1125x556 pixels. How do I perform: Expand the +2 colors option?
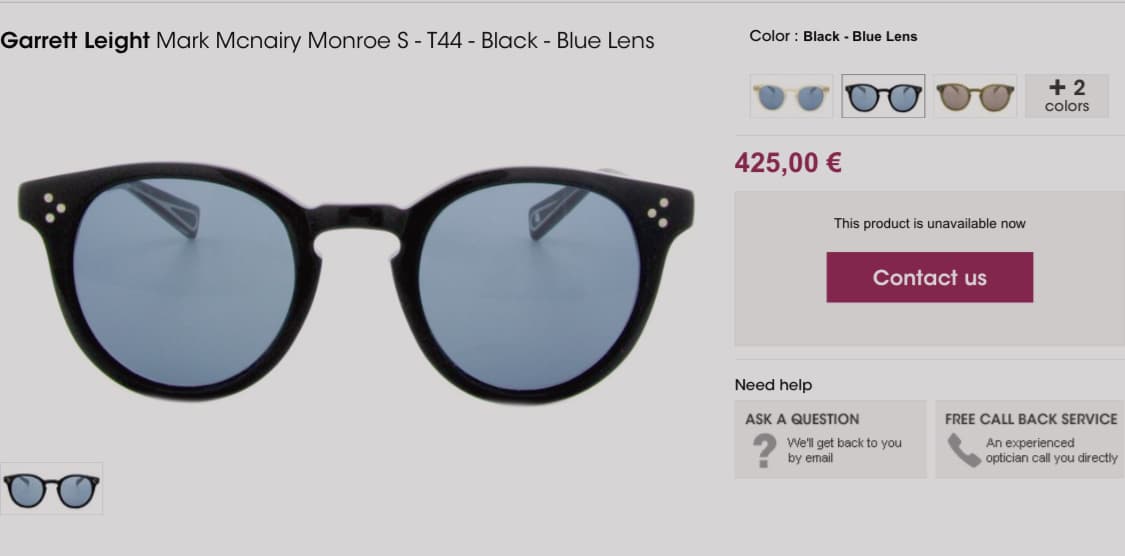point(1066,96)
